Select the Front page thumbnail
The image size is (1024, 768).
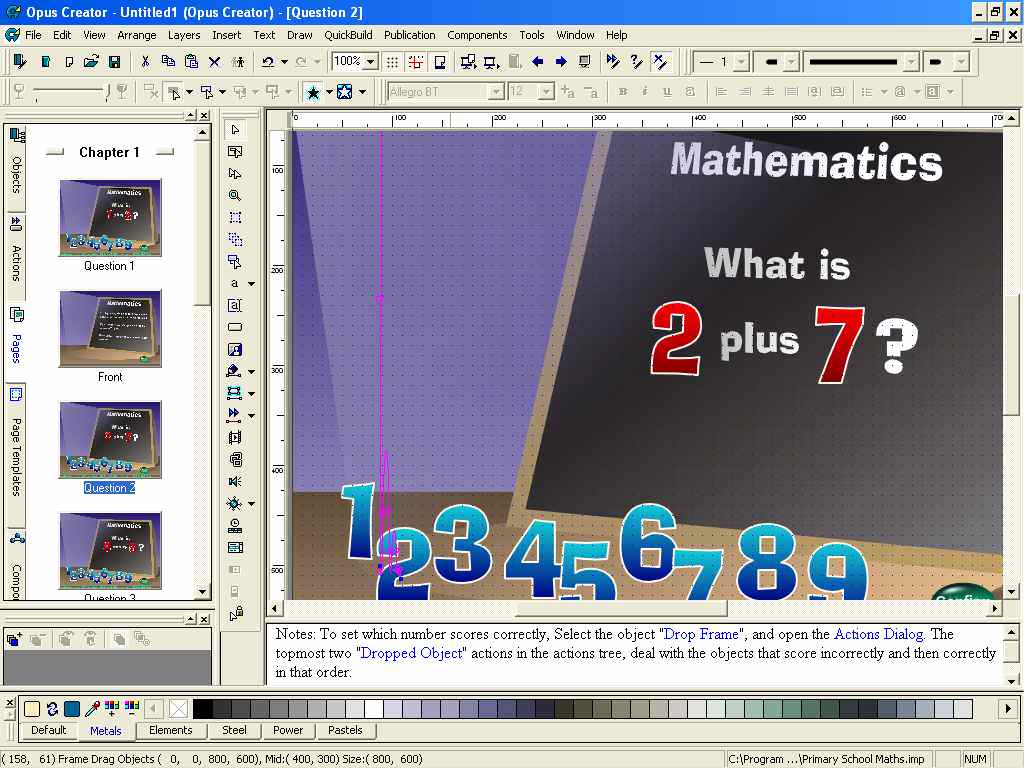click(110, 329)
